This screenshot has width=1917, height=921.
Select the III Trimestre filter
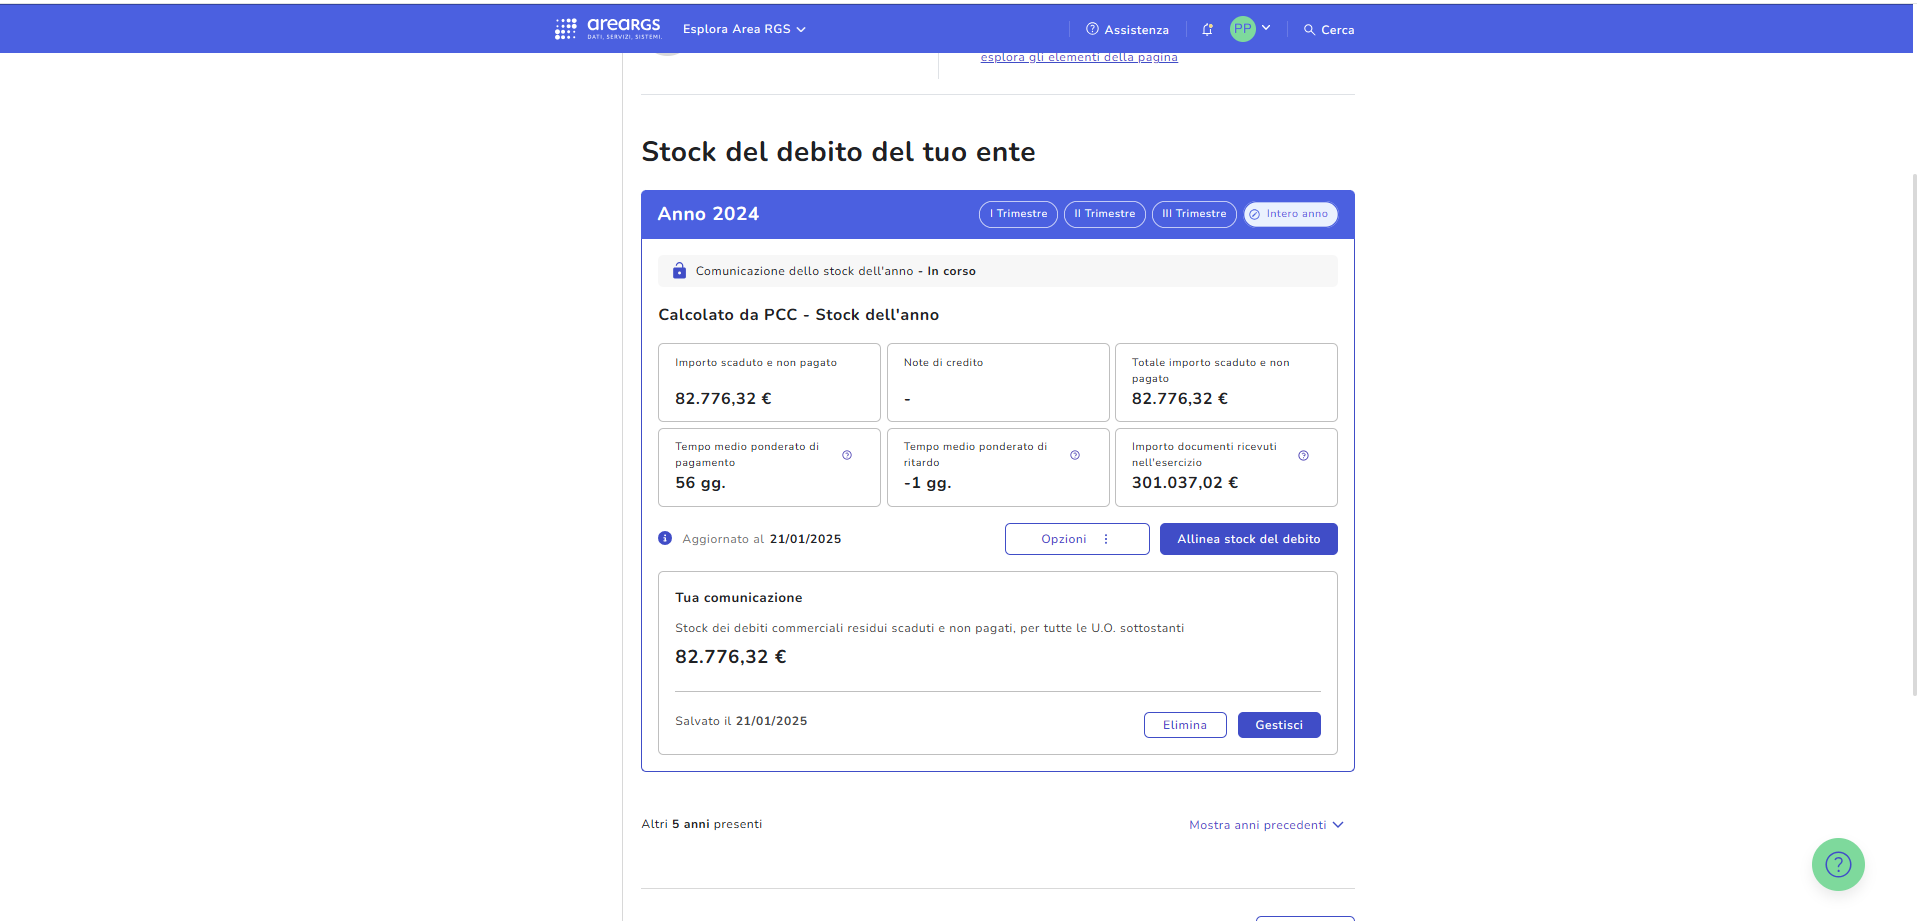[x=1193, y=214]
